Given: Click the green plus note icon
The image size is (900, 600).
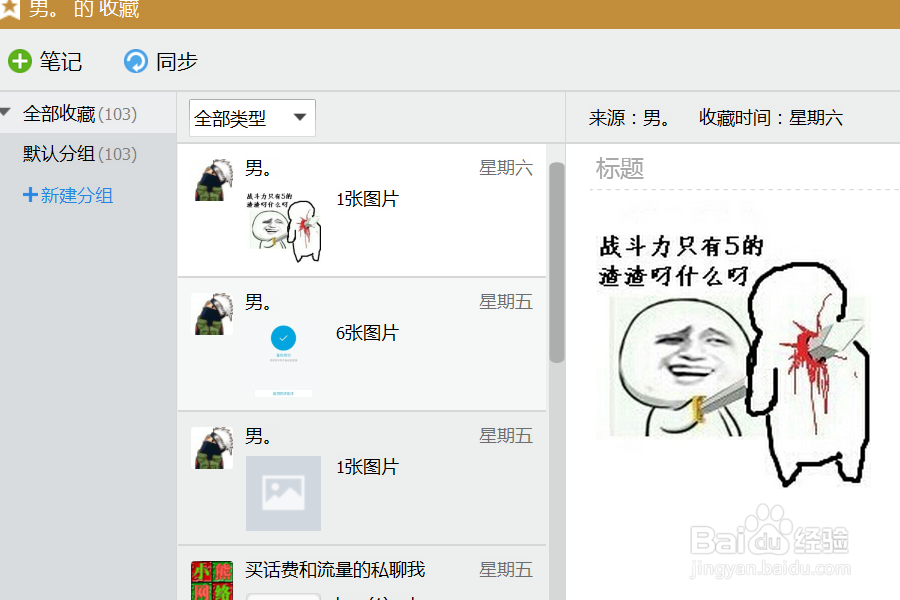Looking at the screenshot, I should tap(20, 61).
